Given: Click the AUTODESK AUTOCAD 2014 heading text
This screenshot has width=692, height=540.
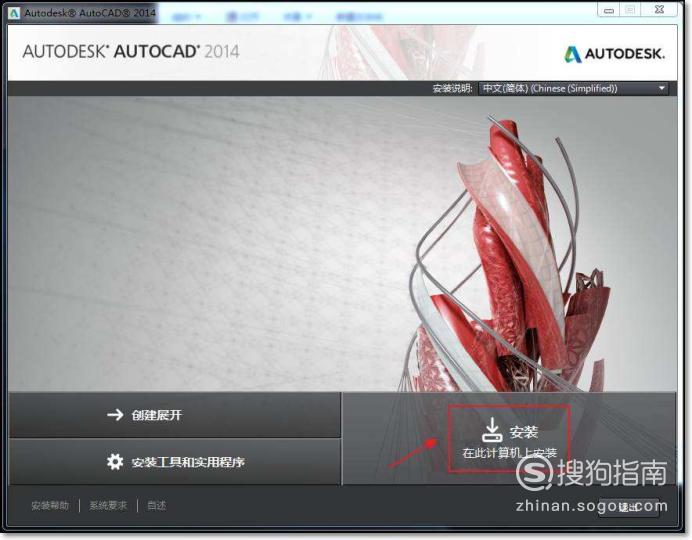Looking at the screenshot, I should pos(131,52).
